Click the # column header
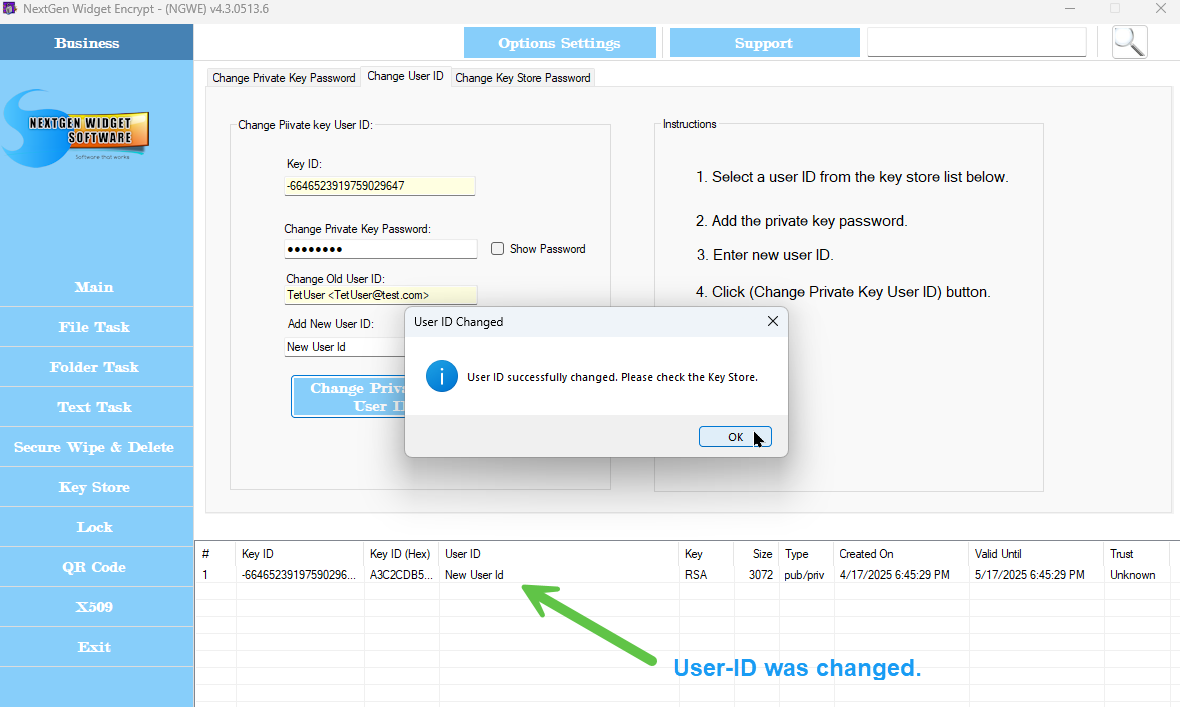Screen dimensions: 1180x707 tap(216, 553)
